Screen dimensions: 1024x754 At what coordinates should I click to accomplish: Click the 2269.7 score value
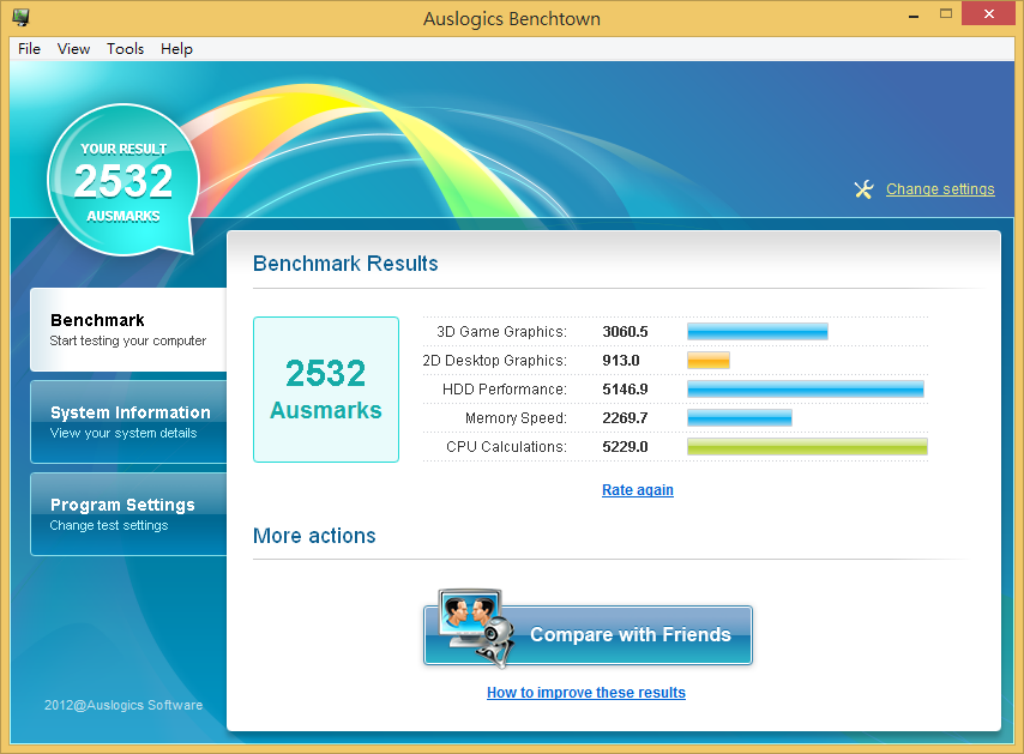point(625,418)
